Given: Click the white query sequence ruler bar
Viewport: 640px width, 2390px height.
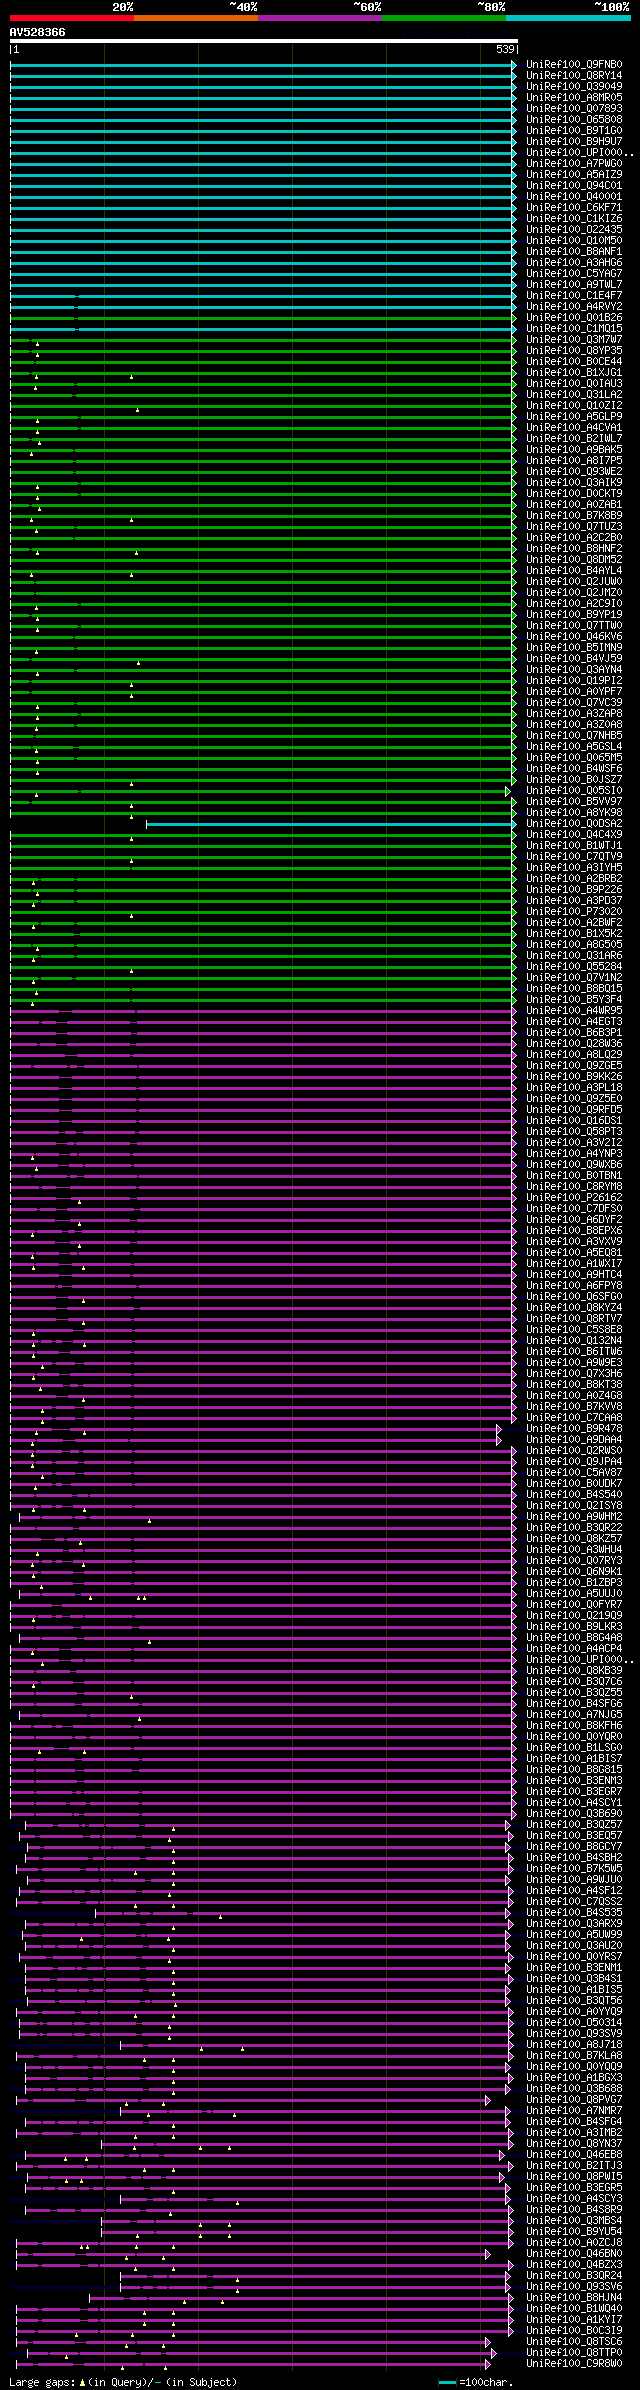Looking at the screenshot, I should [264, 41].
